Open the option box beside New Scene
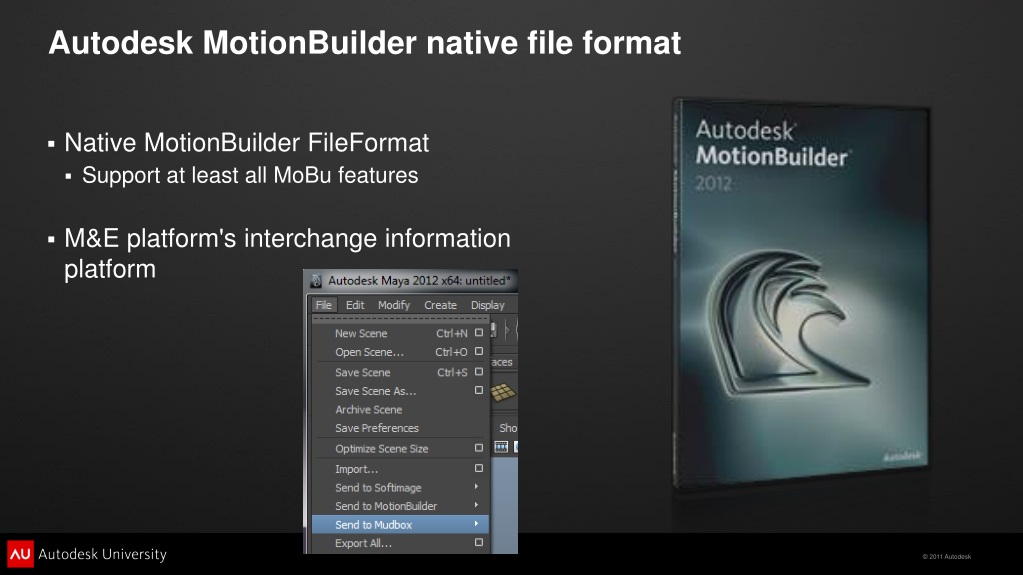 pyautogui.click(x=479, y=333)
